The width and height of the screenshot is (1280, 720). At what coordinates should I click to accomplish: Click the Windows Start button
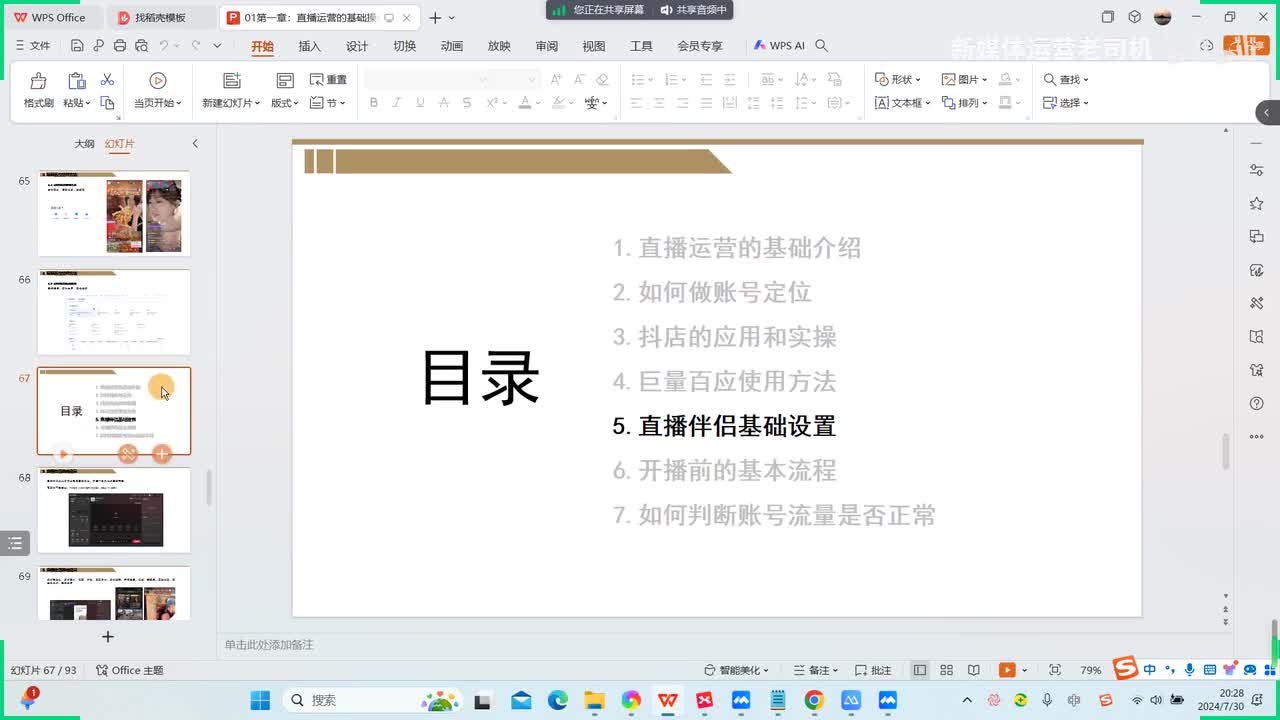[260, 700]
